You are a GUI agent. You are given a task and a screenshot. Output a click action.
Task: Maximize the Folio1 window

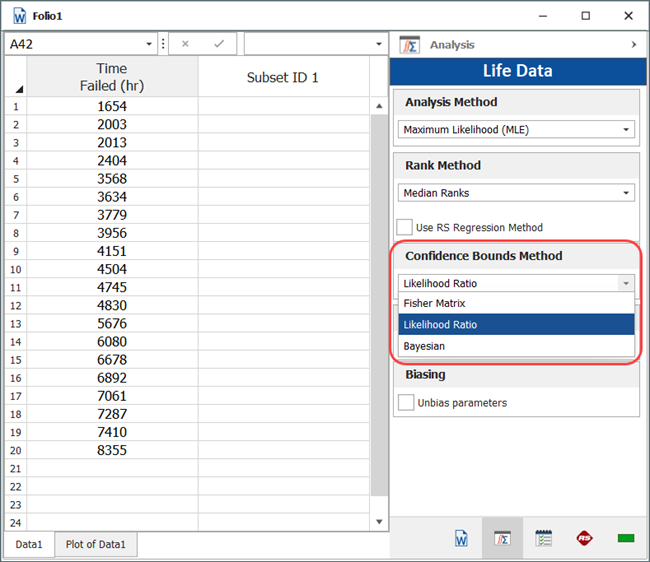[x=586, y=16]
